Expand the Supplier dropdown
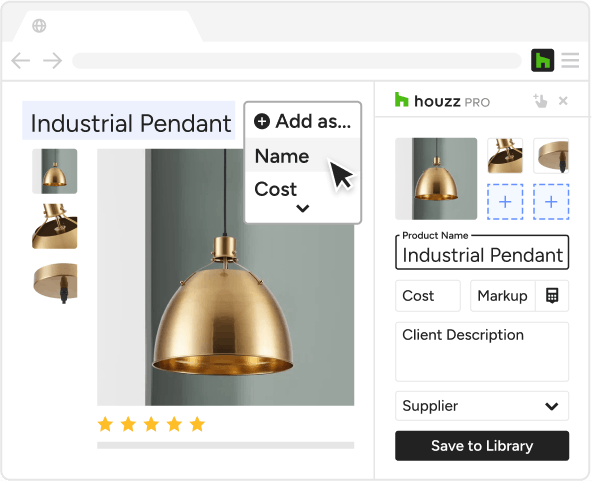The image size is (592, 481). click(x=482, y=406)
